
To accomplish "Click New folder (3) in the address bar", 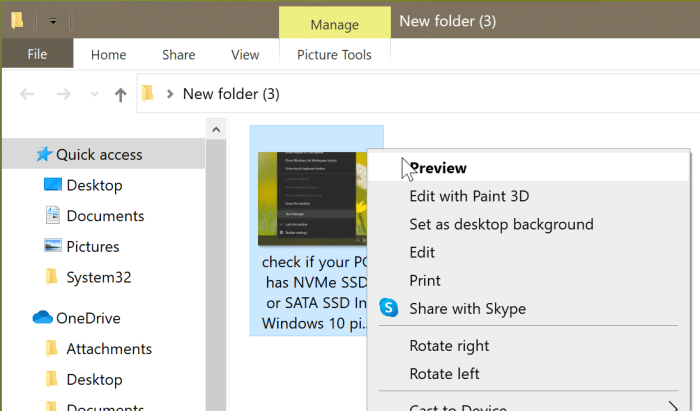I will point(231,94).
